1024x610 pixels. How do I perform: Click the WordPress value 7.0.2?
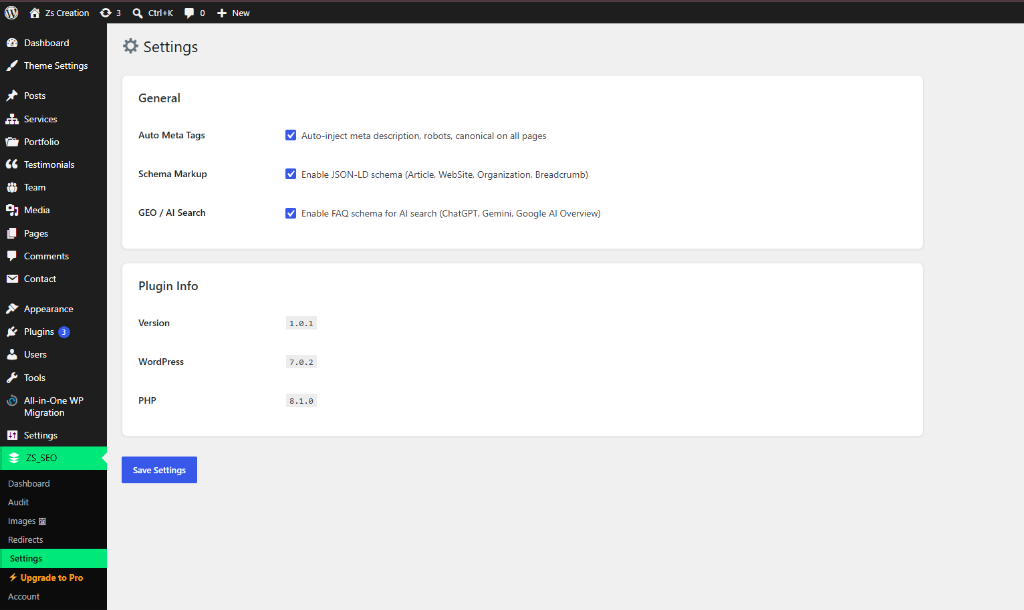click(x=301, y=362)
